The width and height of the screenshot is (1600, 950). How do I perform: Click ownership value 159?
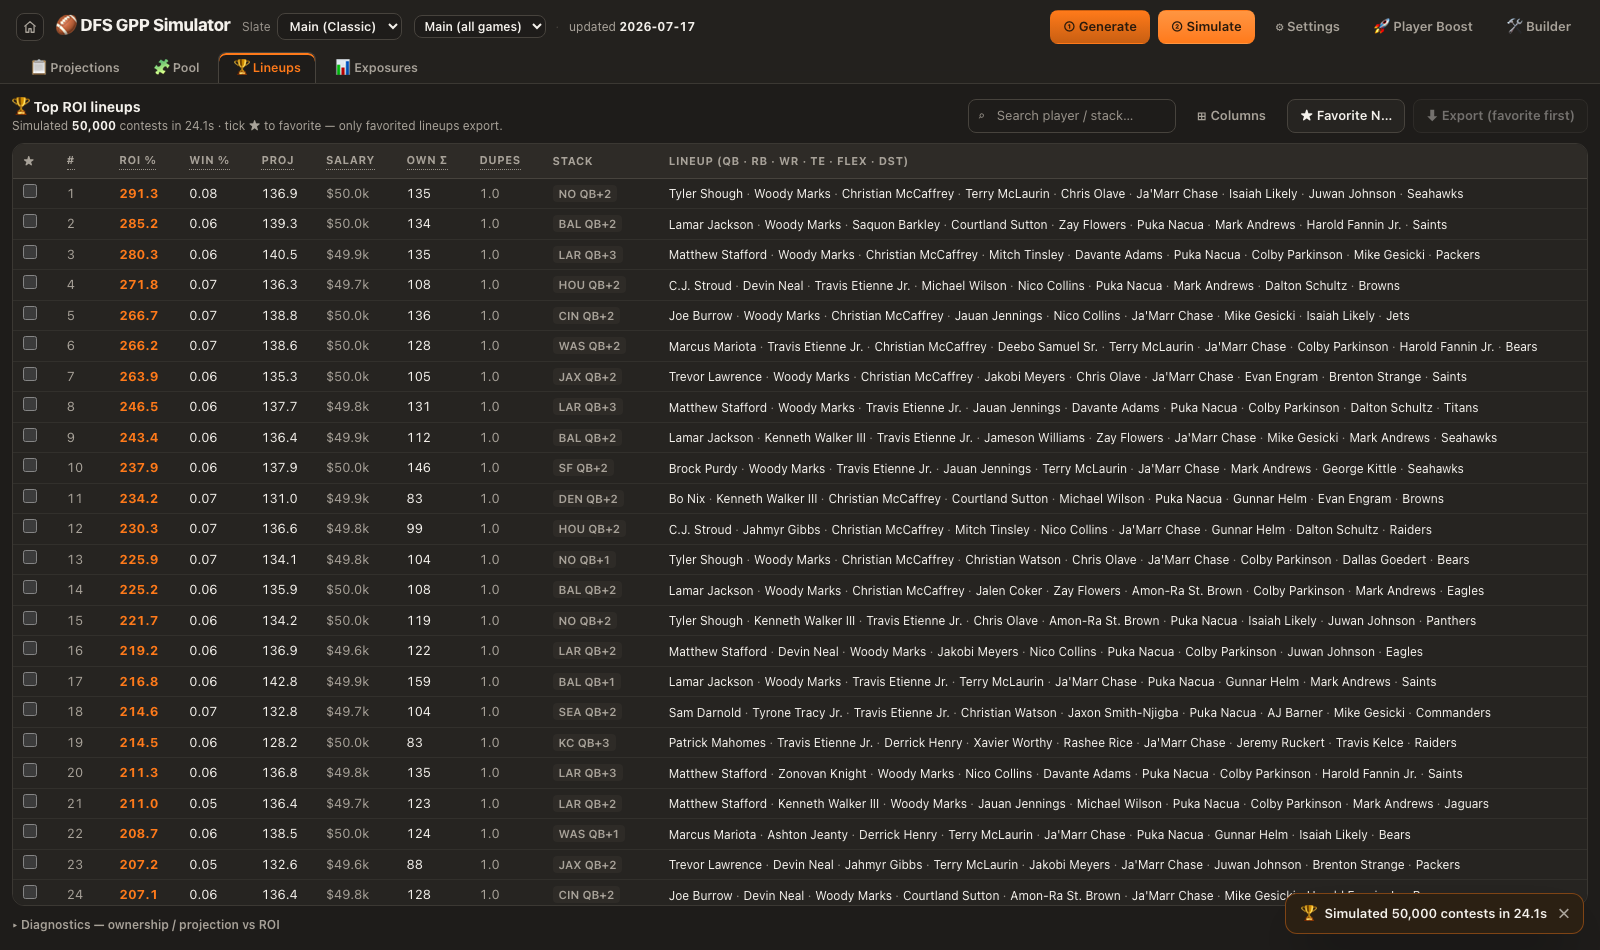point(419,682)
